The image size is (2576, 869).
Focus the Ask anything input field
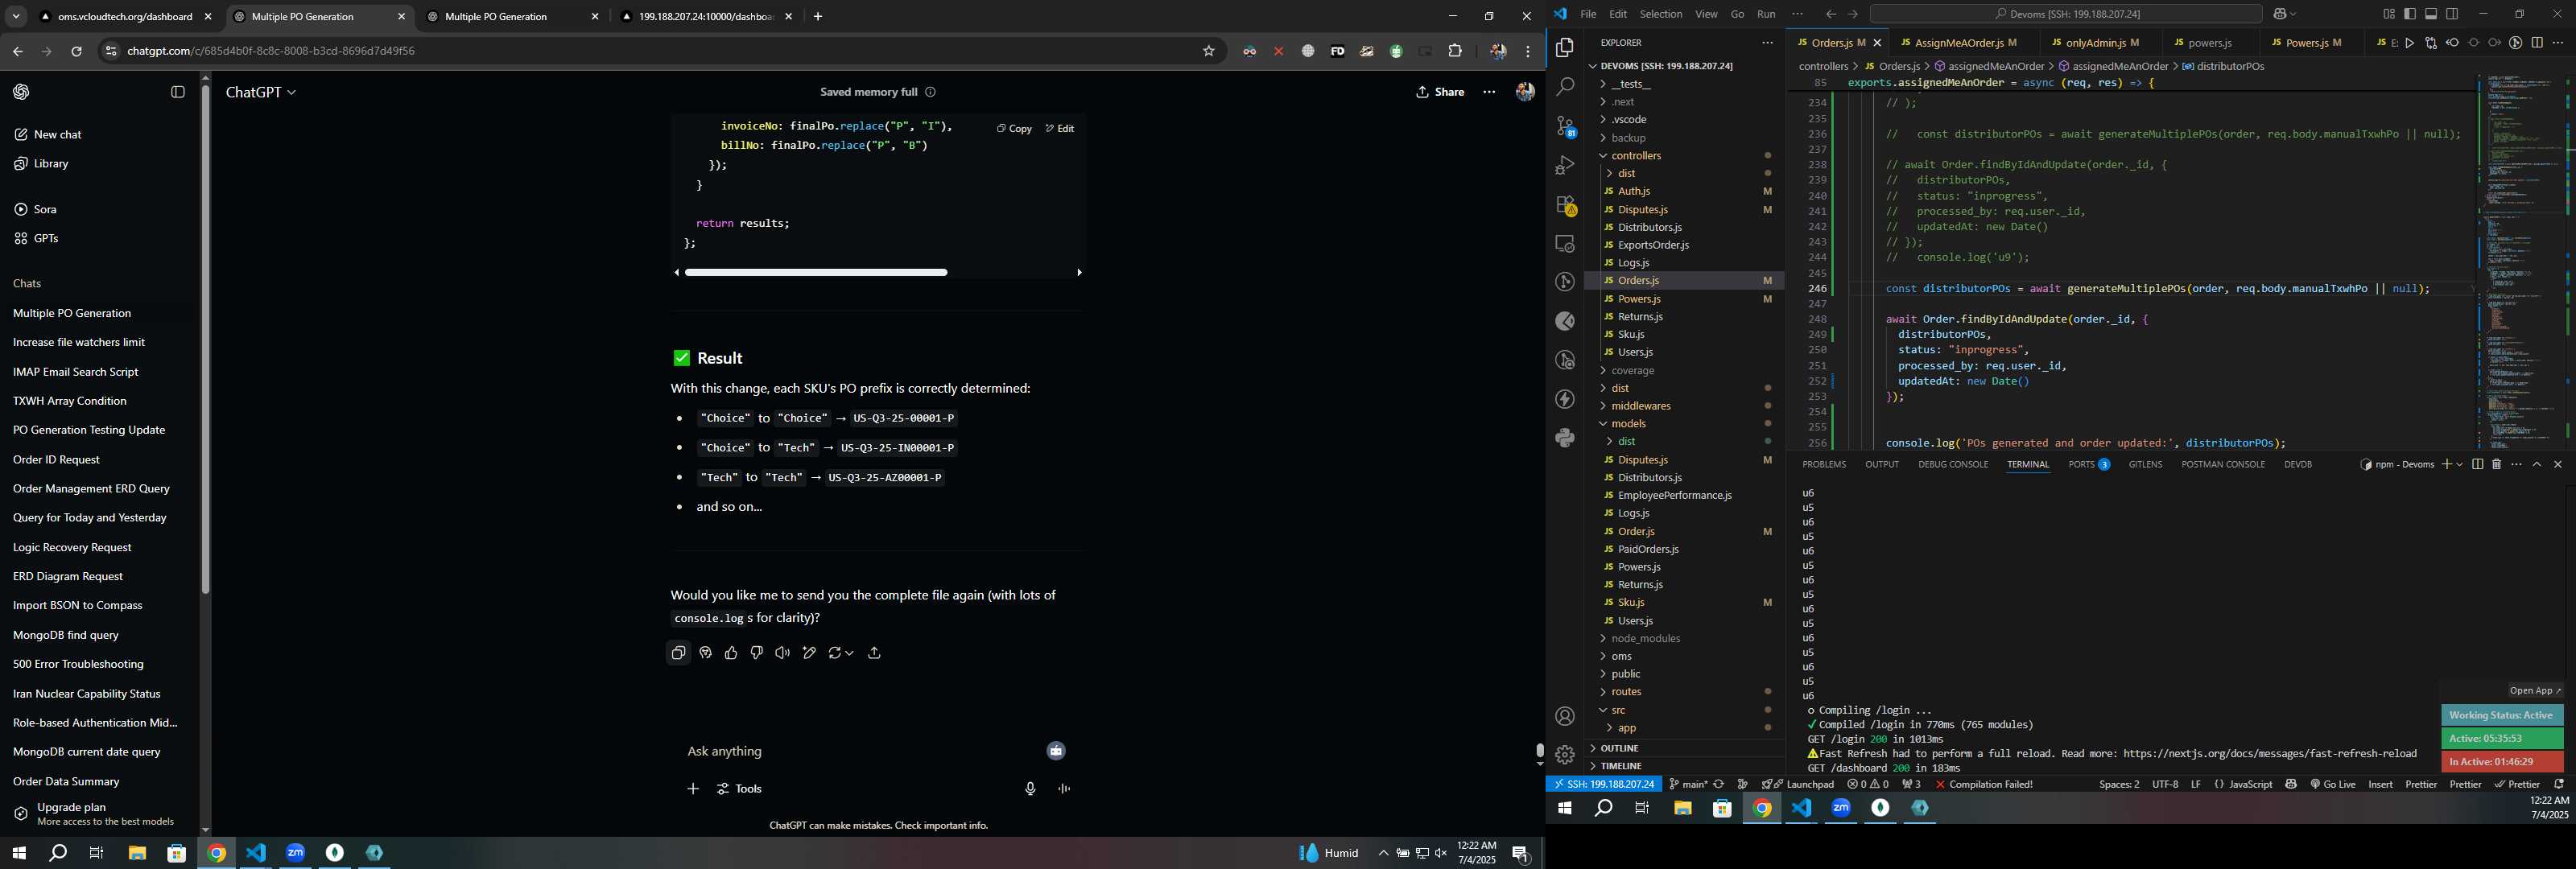[x=860, y=752]
